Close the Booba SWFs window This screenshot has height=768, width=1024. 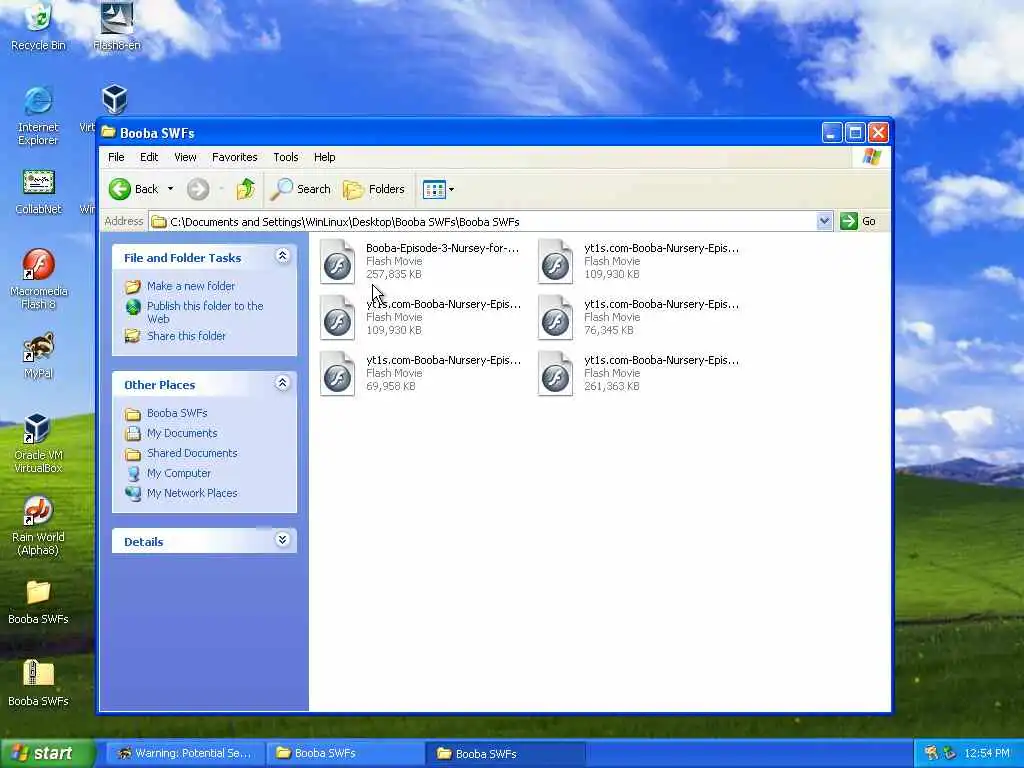878,133
